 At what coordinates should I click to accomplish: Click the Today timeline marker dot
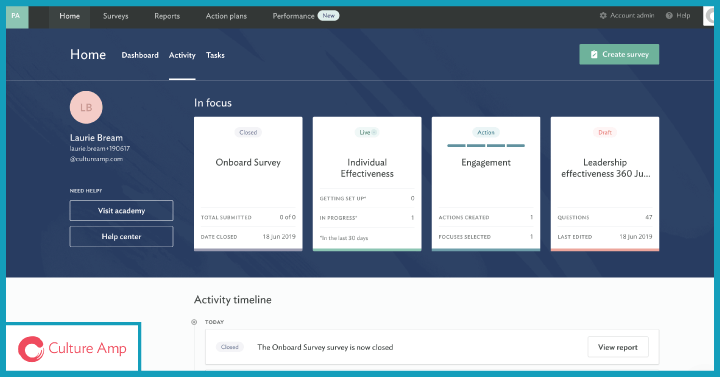(194, 322)
